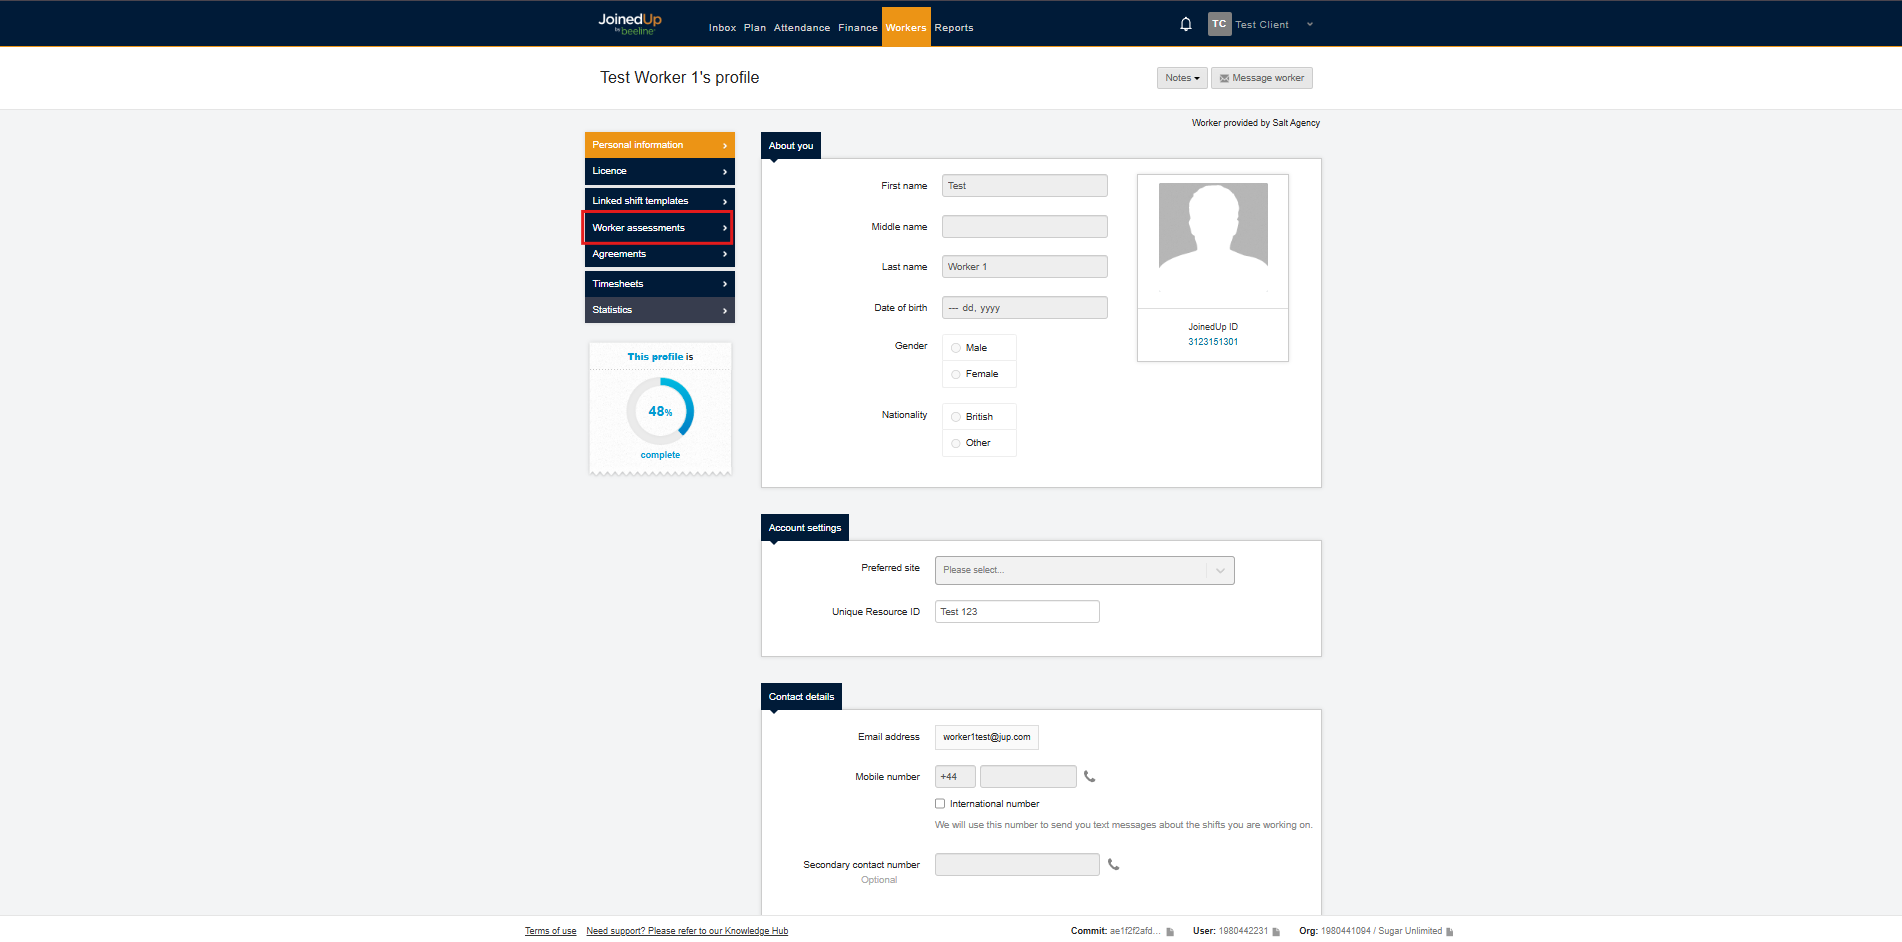Open the Test Client account menu arrow
Viewport: 1902px width, 942px height.
click(1310, 25)
